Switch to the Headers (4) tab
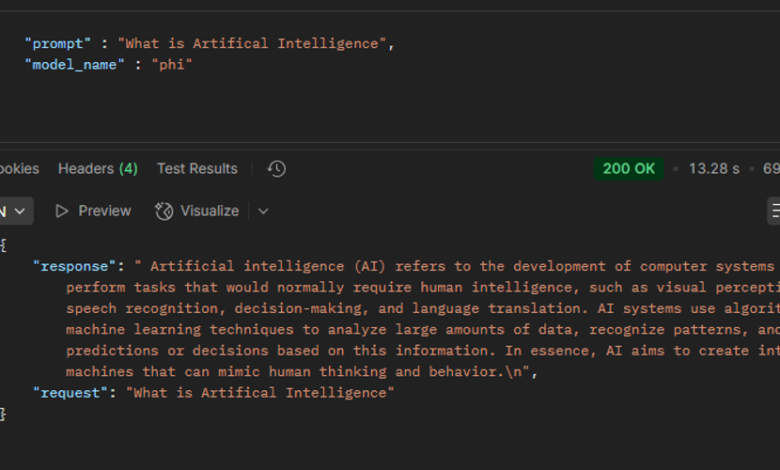This screenshot has height=470, width=780. (x=98, y=169)
